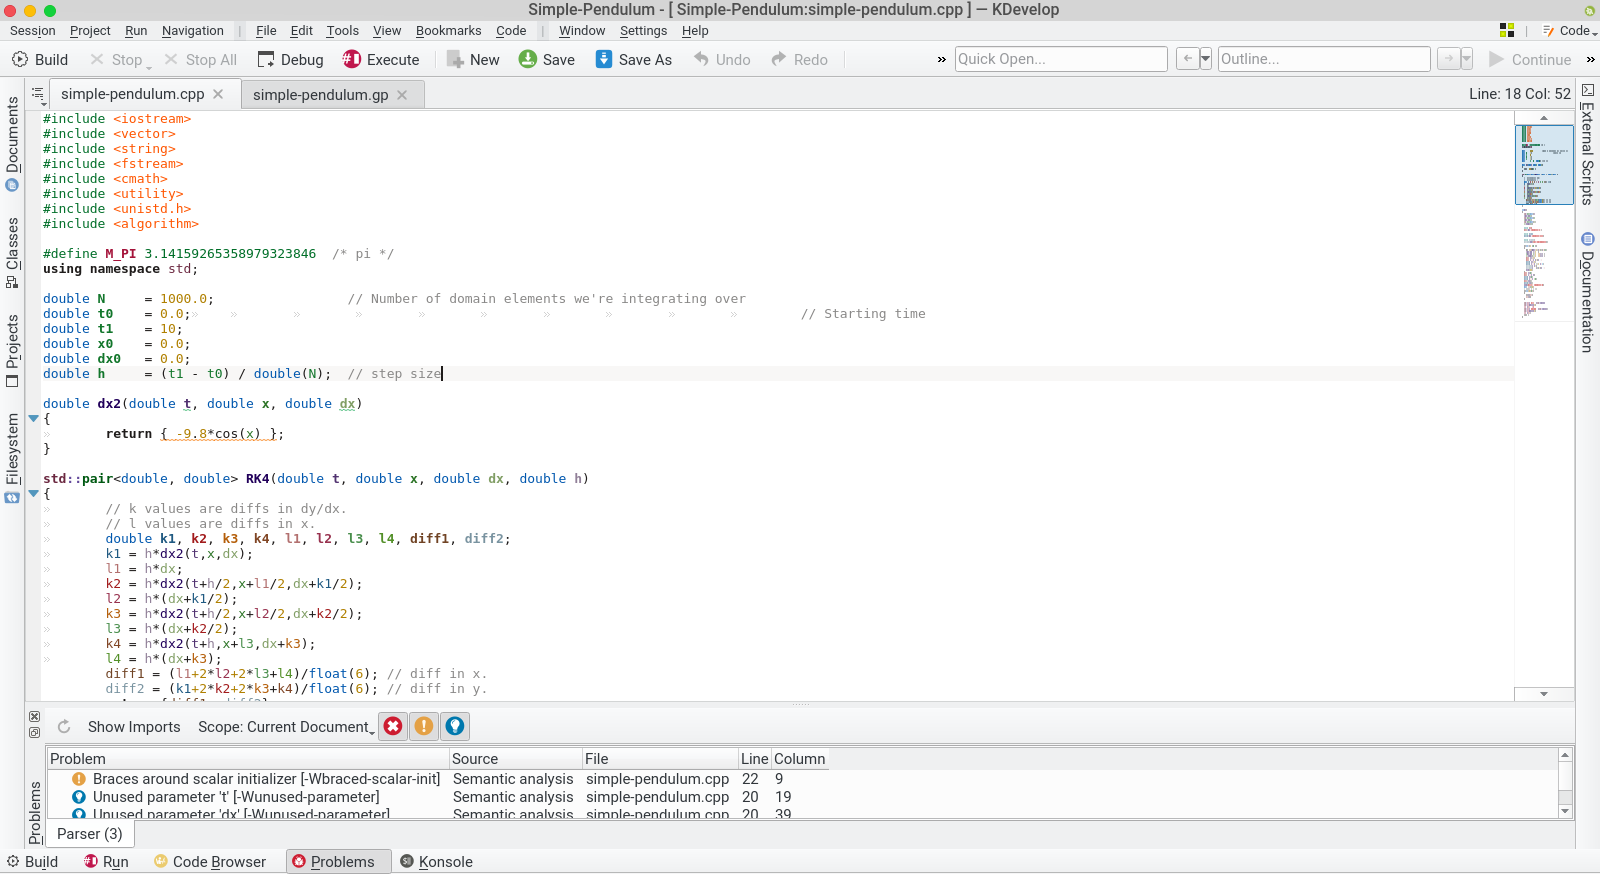The height and width of the screenshot is (874, 1600).
Task: Click the Quick Open search field
Action: tap(1061, 59)
